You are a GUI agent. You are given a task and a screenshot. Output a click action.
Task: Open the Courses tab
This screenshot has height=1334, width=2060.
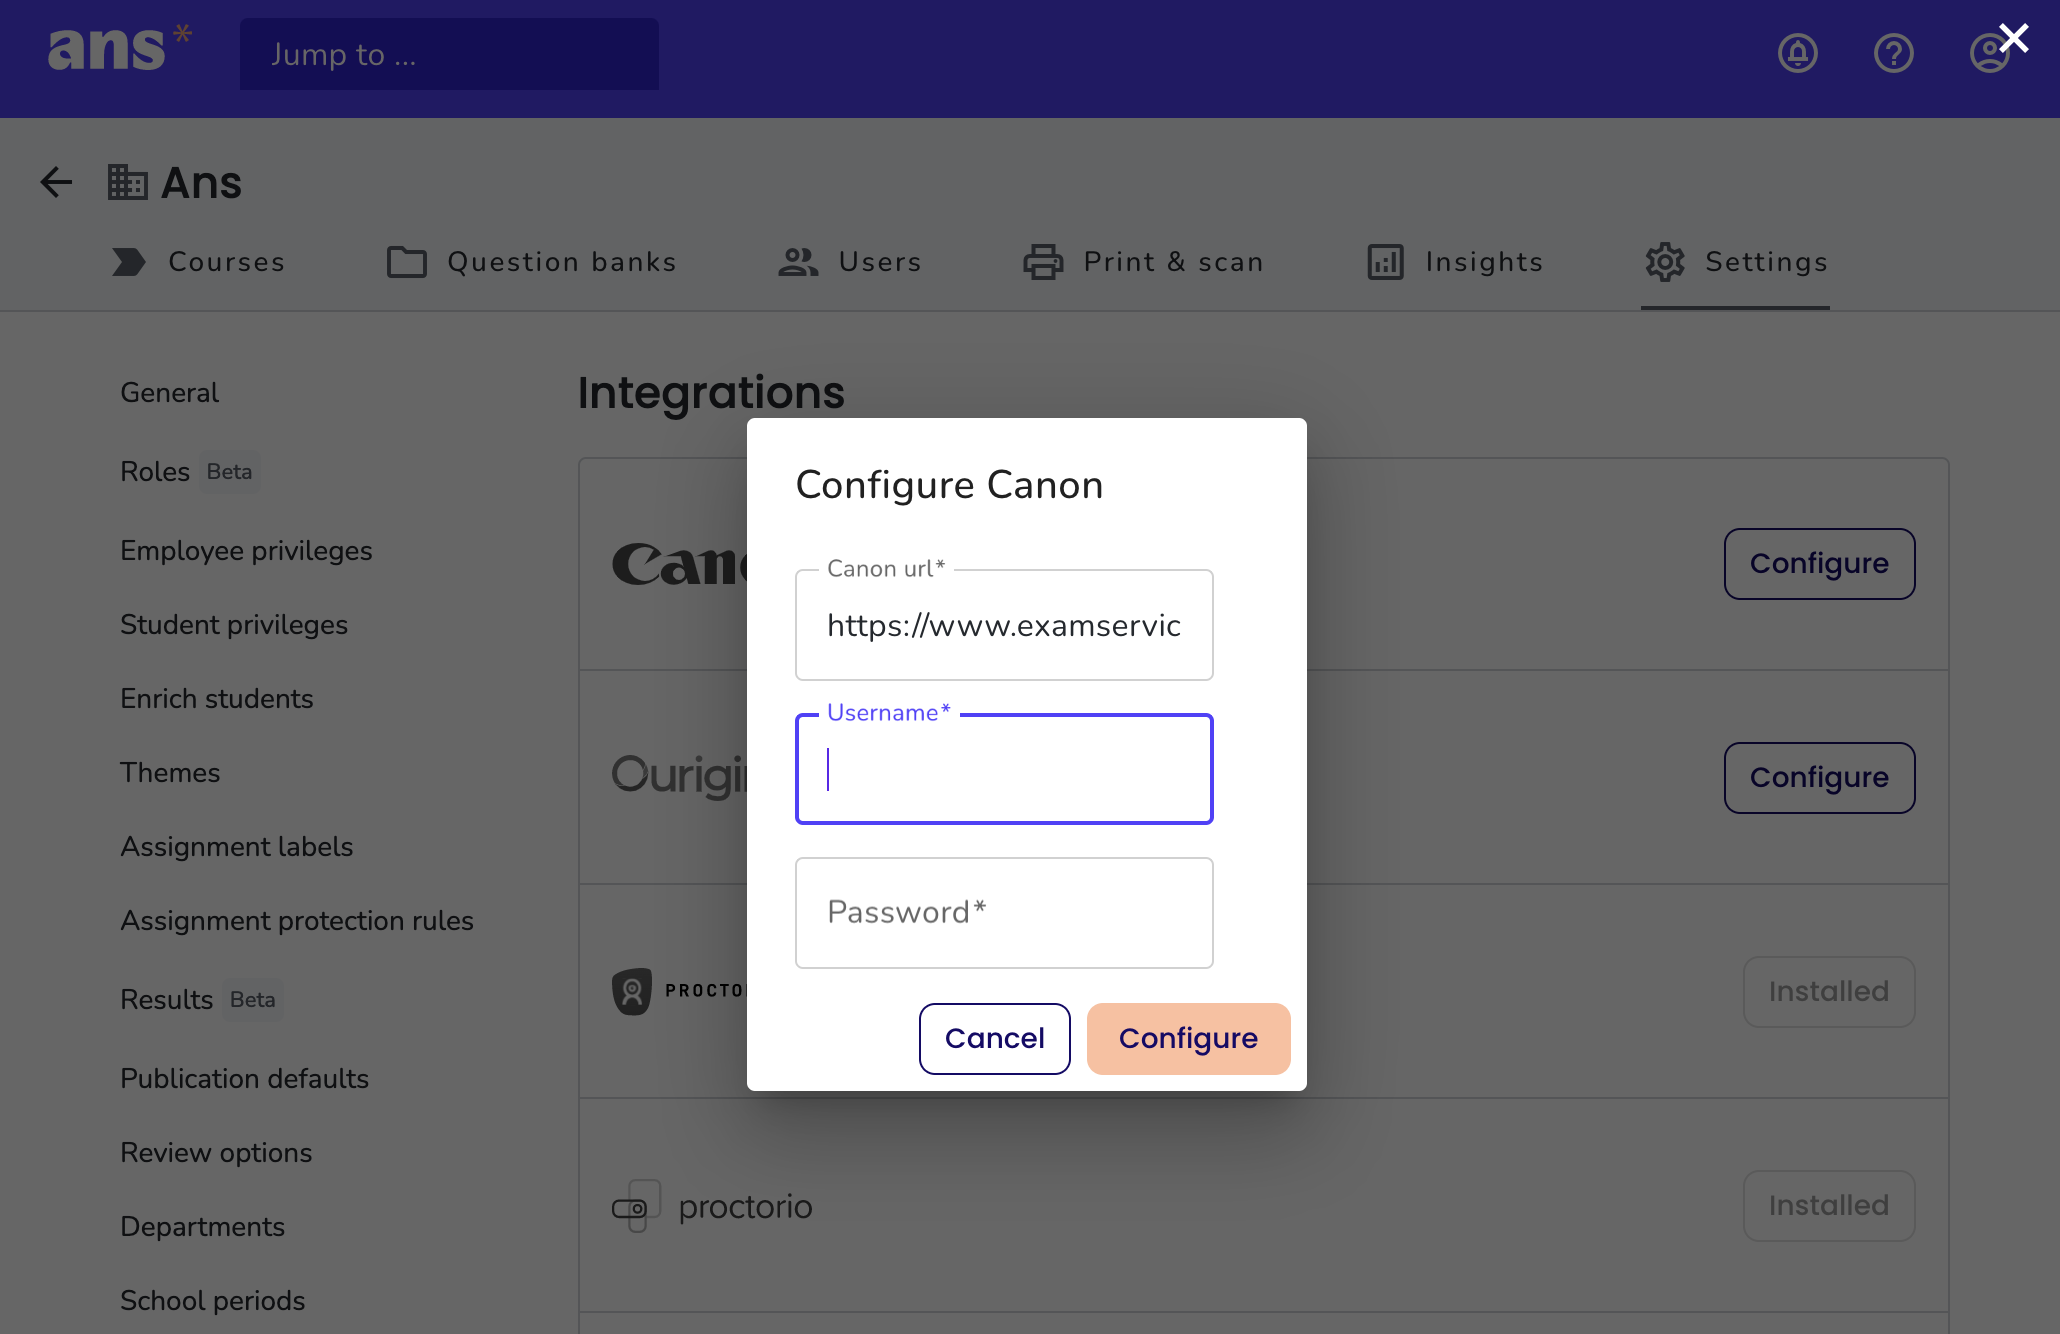click(x=198, y=262)
